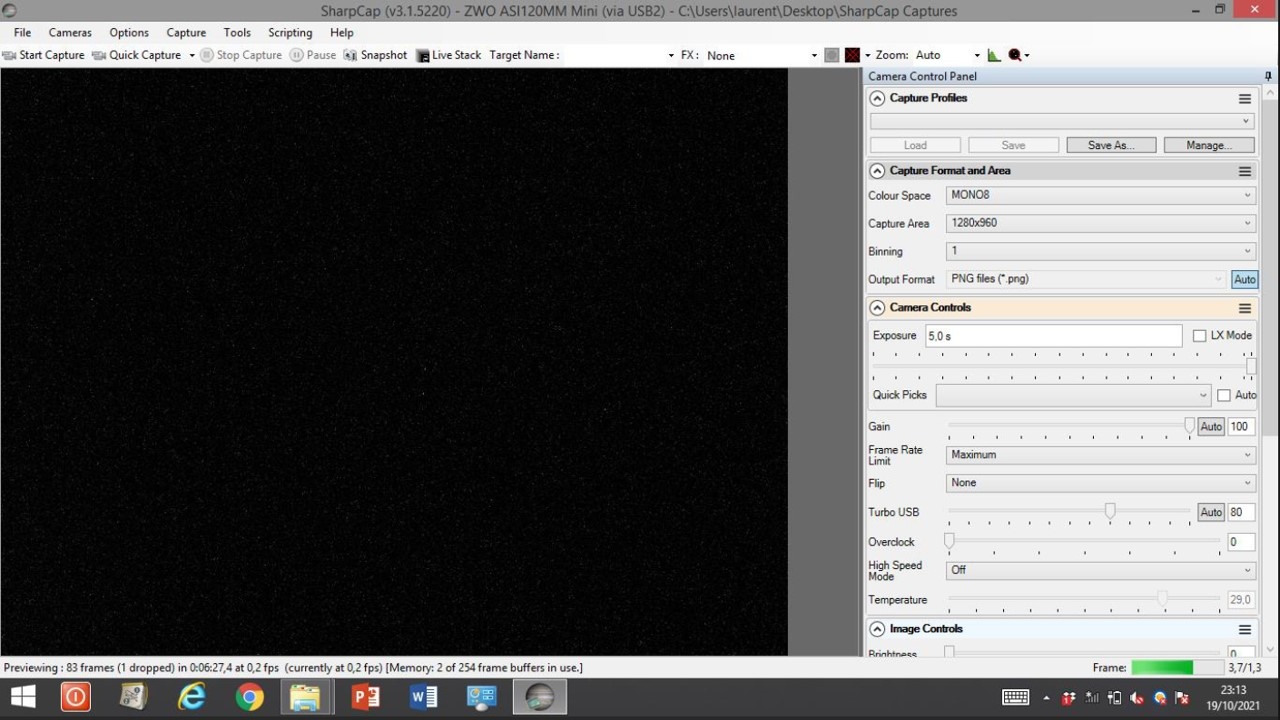Open the Target Name dropdown arrow
1280x720 pixels.
coord(671,55)
